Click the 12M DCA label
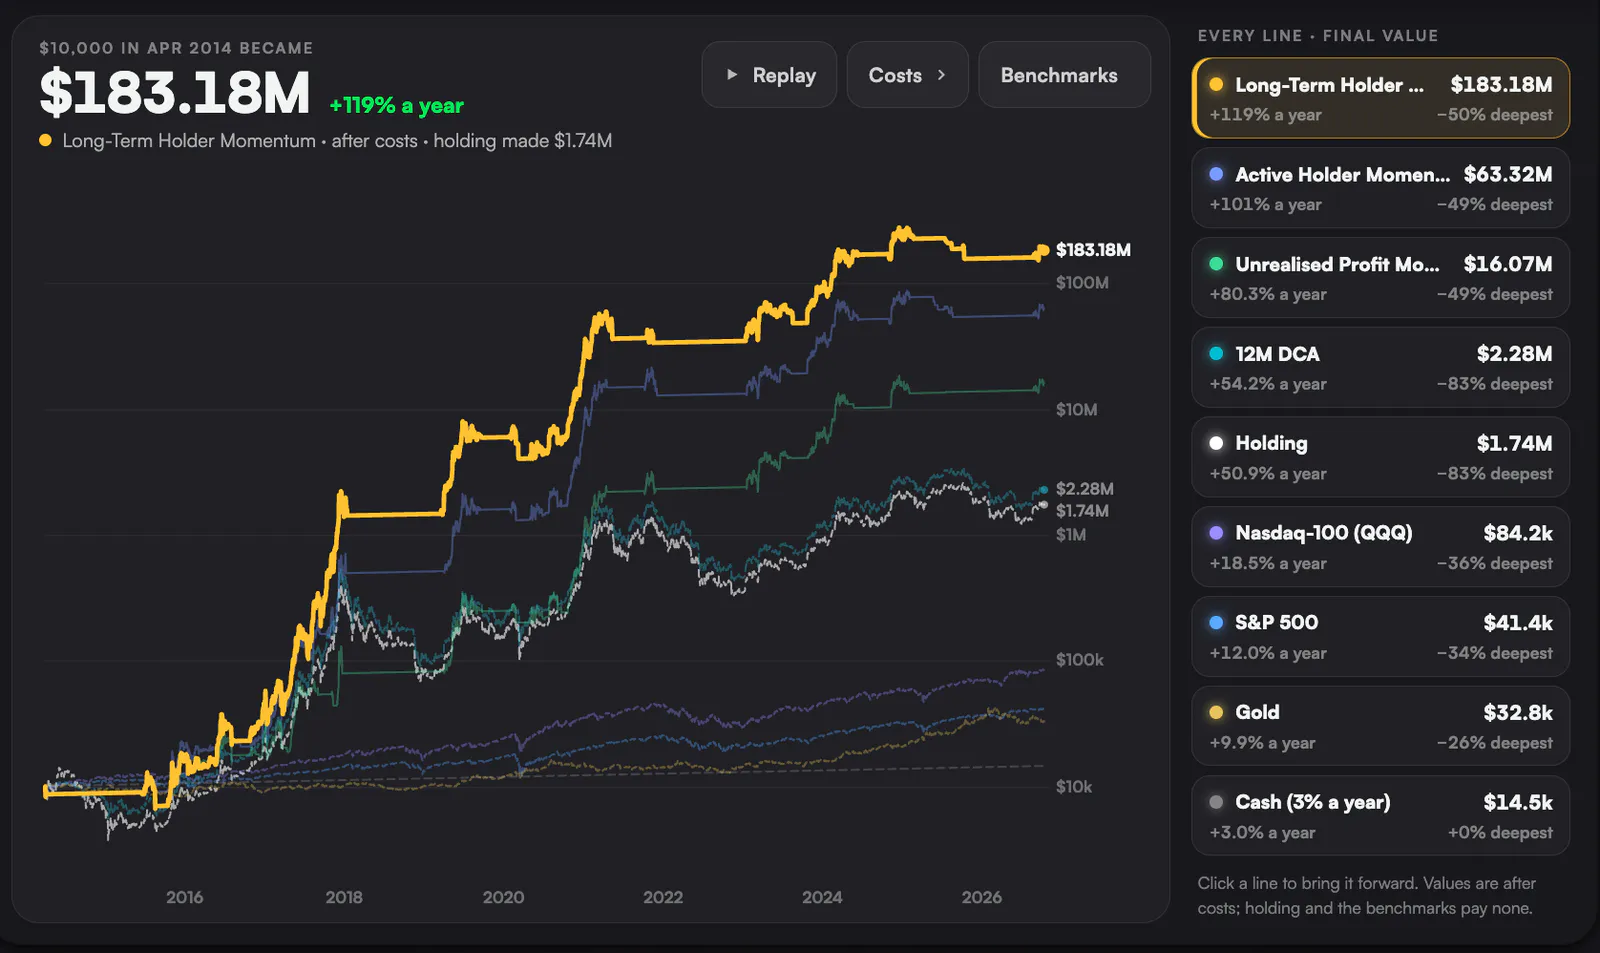 (1277, 354)
